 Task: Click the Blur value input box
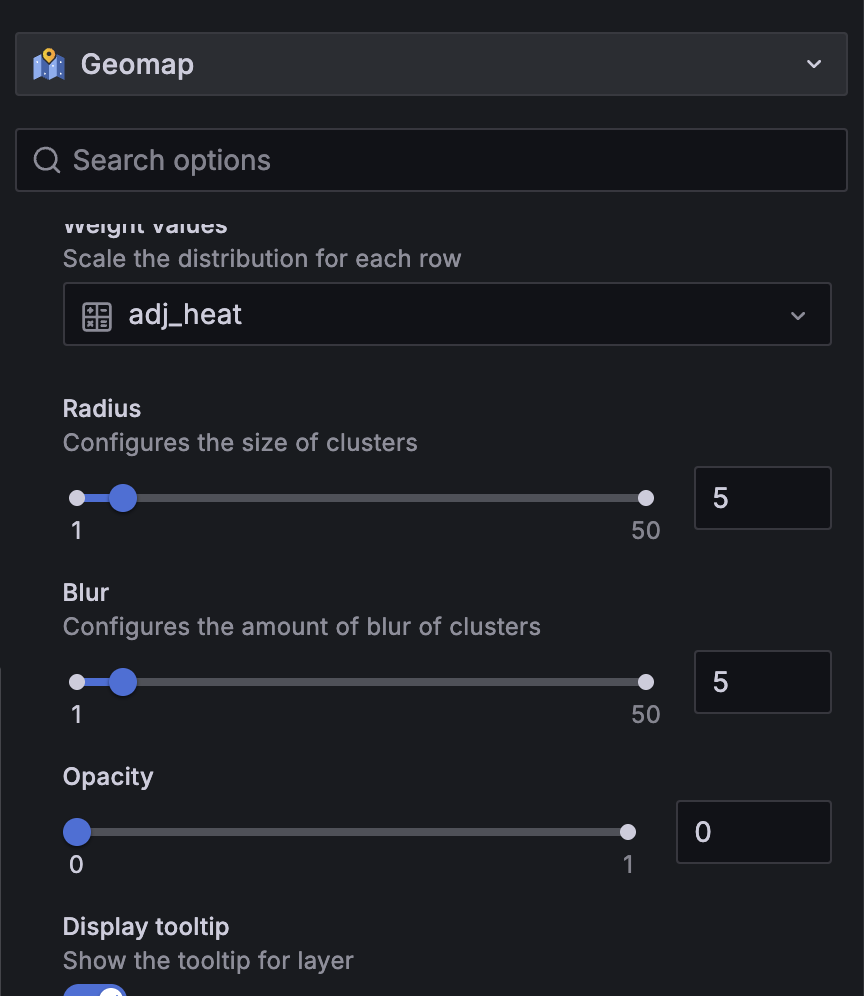point(763,682)
